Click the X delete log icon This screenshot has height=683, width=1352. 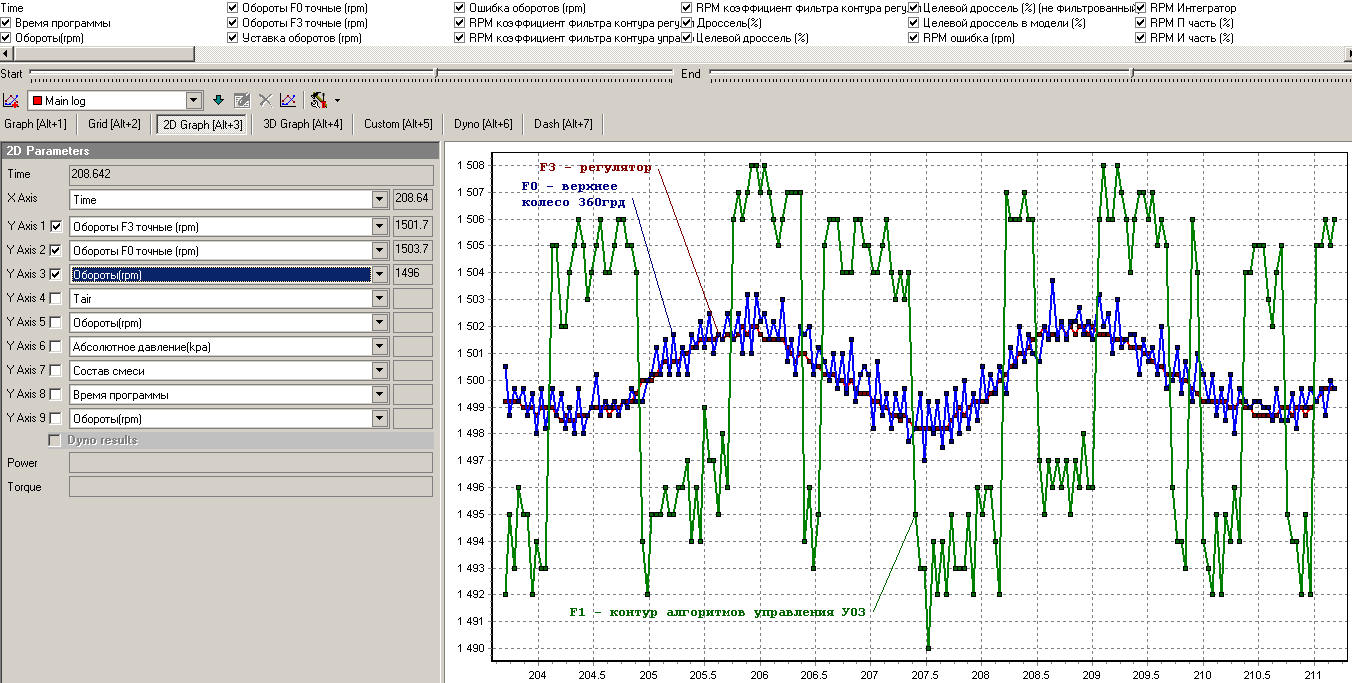point(265,101)
